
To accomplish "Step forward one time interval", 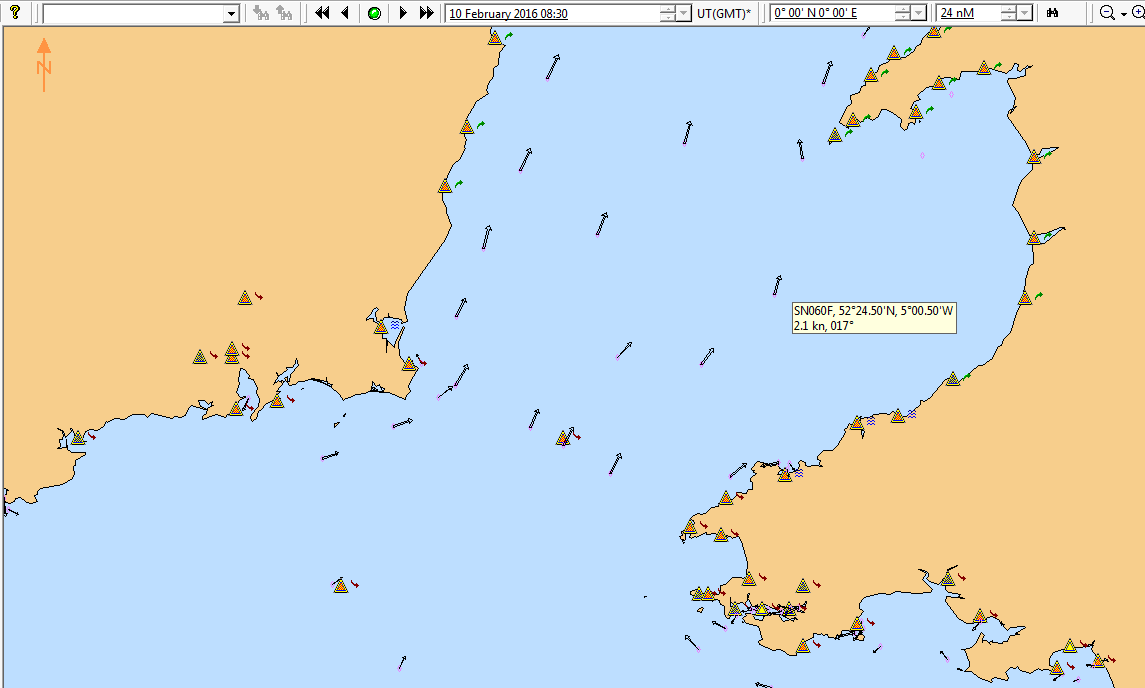I will point(403,13).
